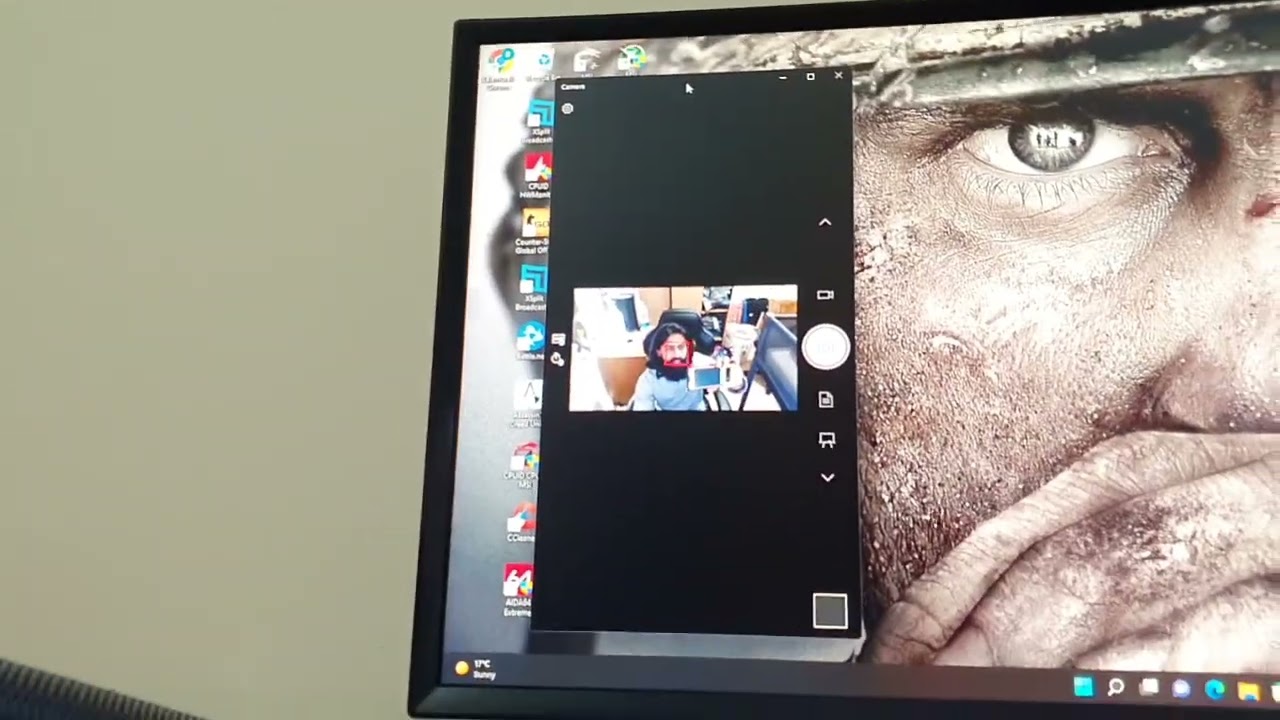Open the camera roll thumbnail
The width and height of the screenshot is (1280, 720).
click(830, 611)
